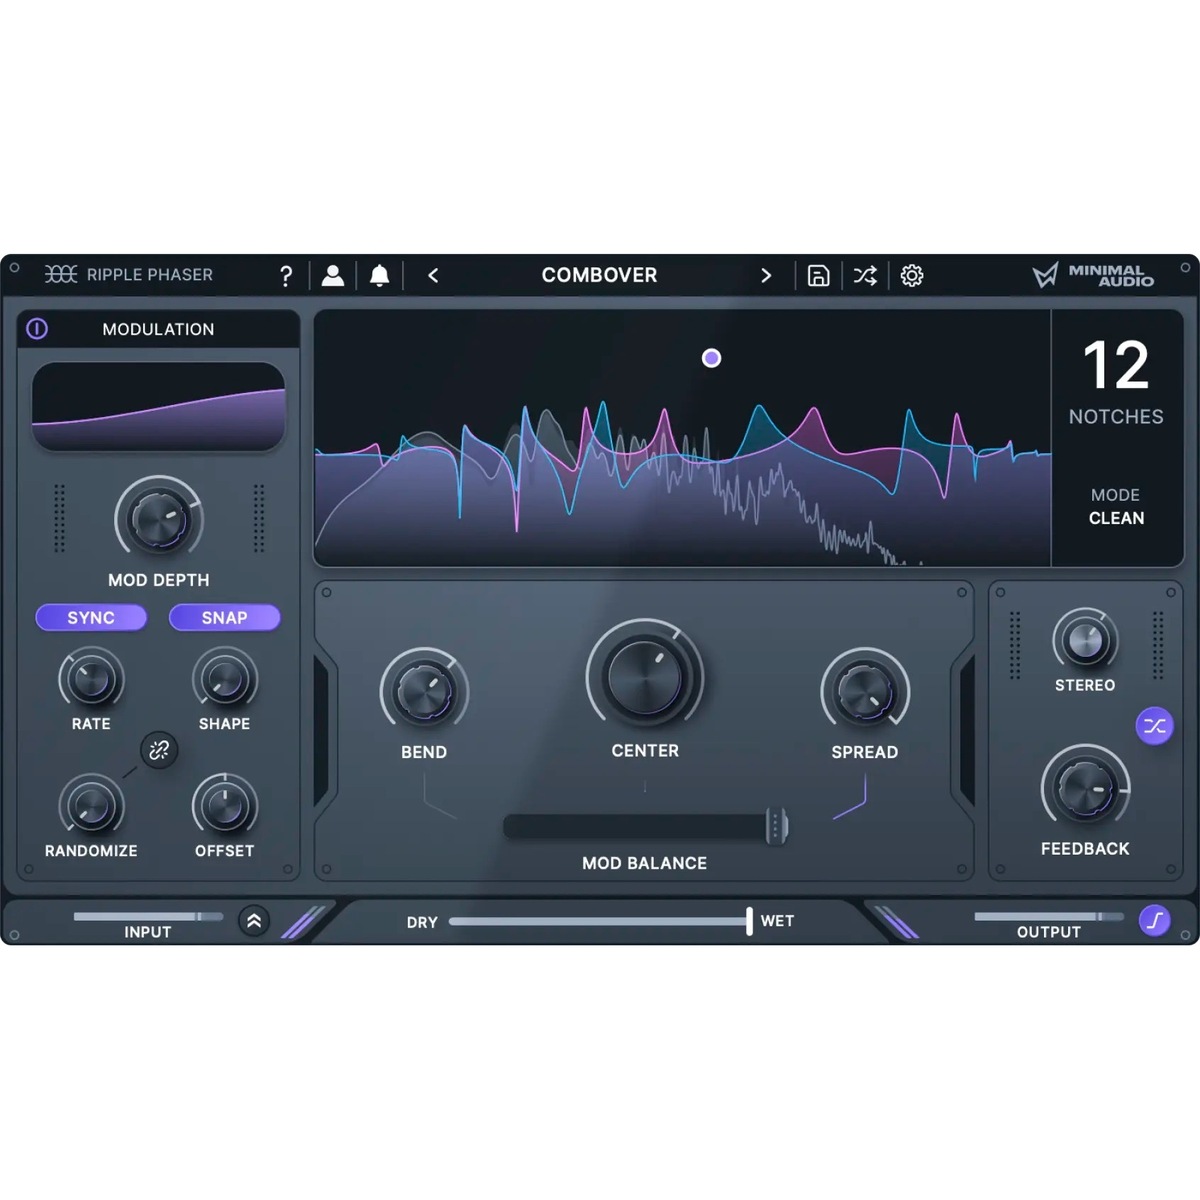Click the STEREO knob
Screen dimensions: 1200x1200
coord(1085,640)
